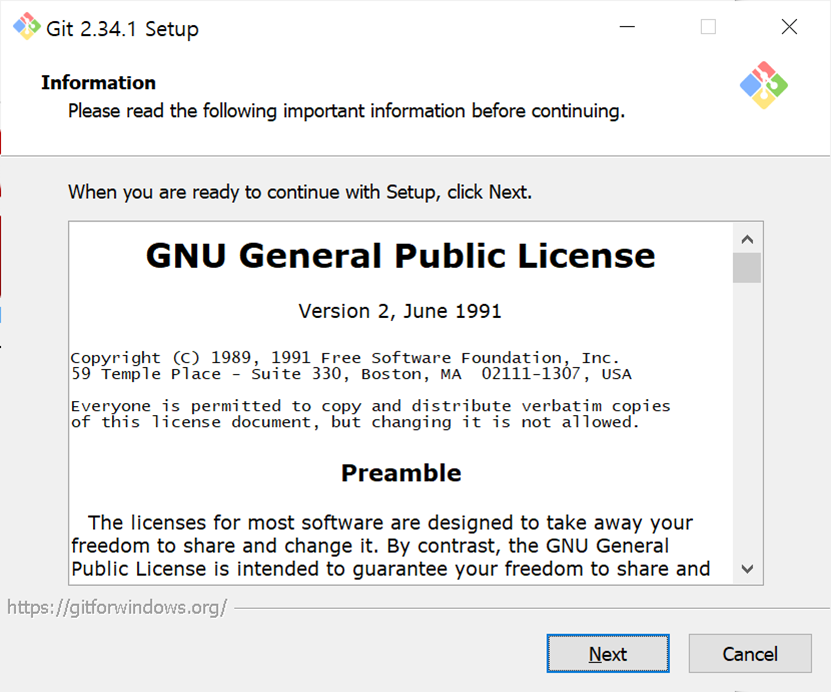Click the Cancel button

point(750,653)
